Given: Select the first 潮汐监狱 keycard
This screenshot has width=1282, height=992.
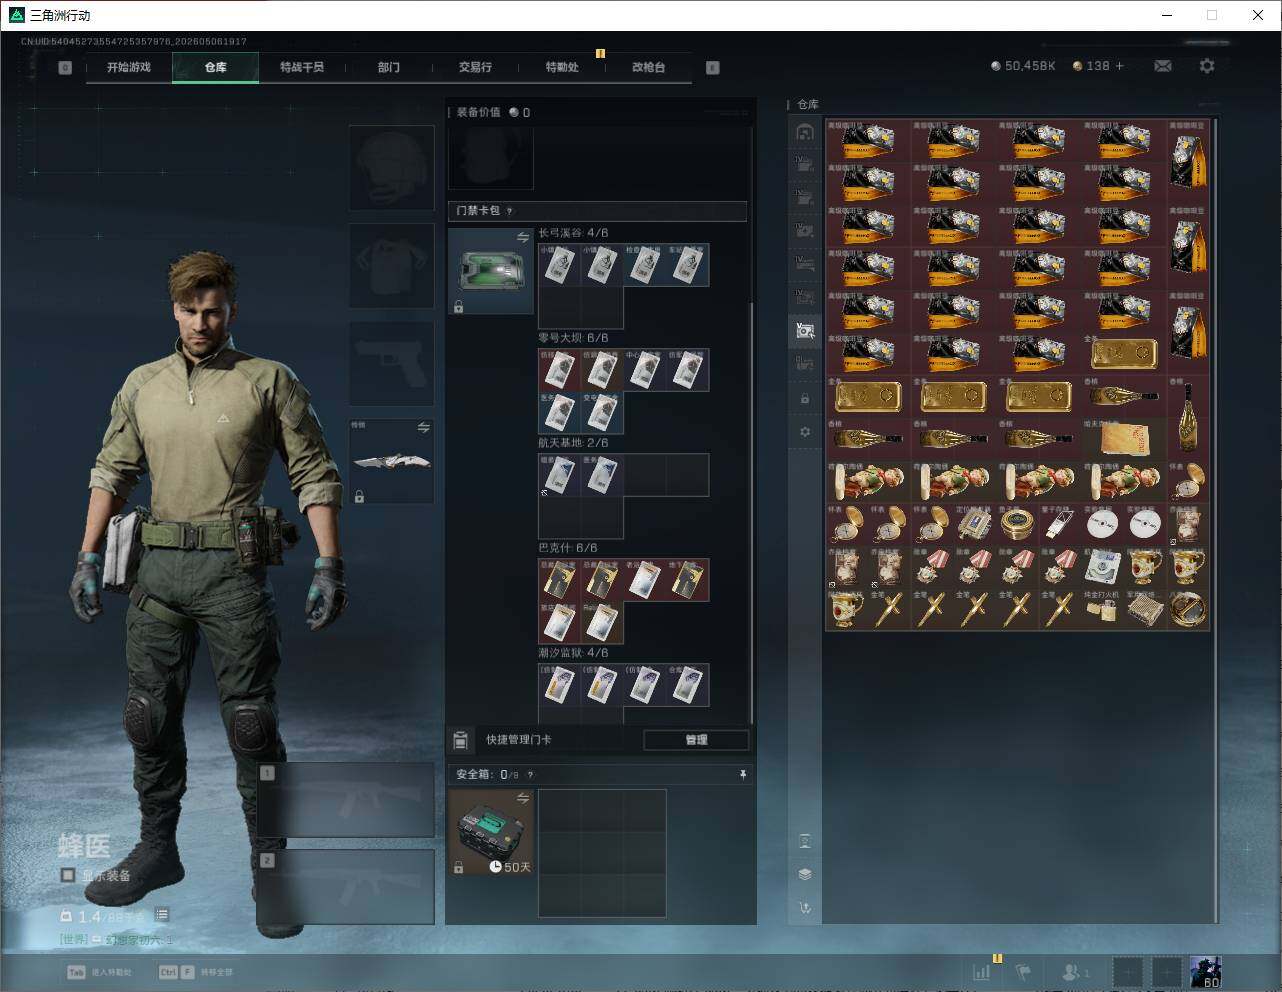Looking at the screenshot, I should 560,685.
